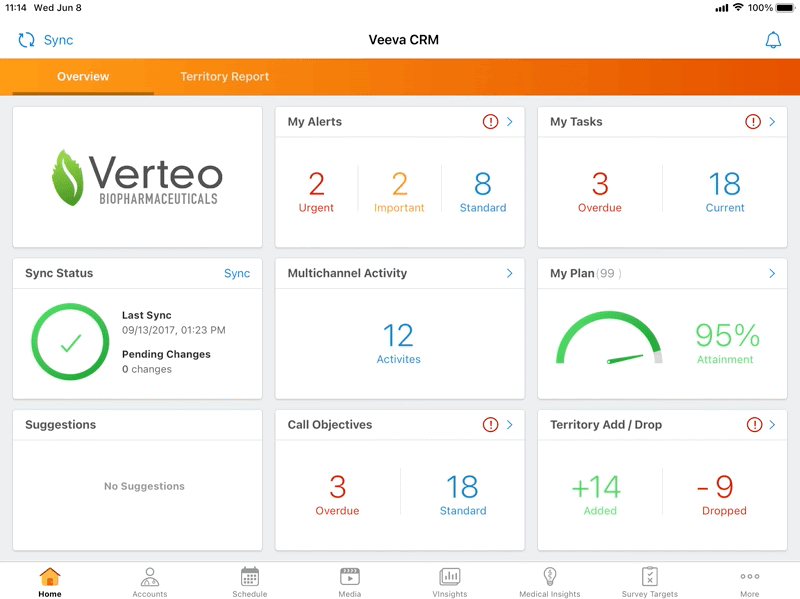The height and width of the screenshot is (599, 800).
Task: Open Medical Insights lightbulb icon
Action: pos(549,577)
